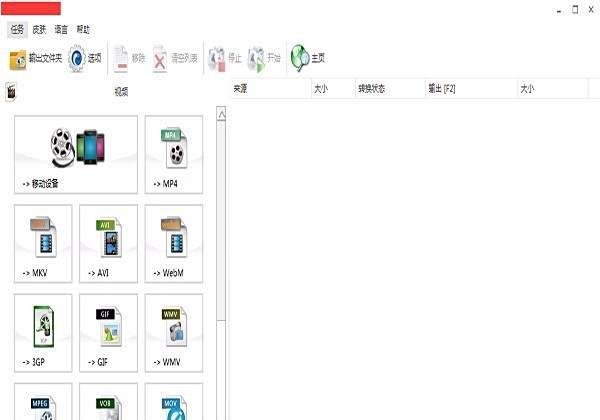The height and width of the screenshot is (420, 600).
Task: Sort by the 转换状态 column header
Action: (x=390, y=89)
